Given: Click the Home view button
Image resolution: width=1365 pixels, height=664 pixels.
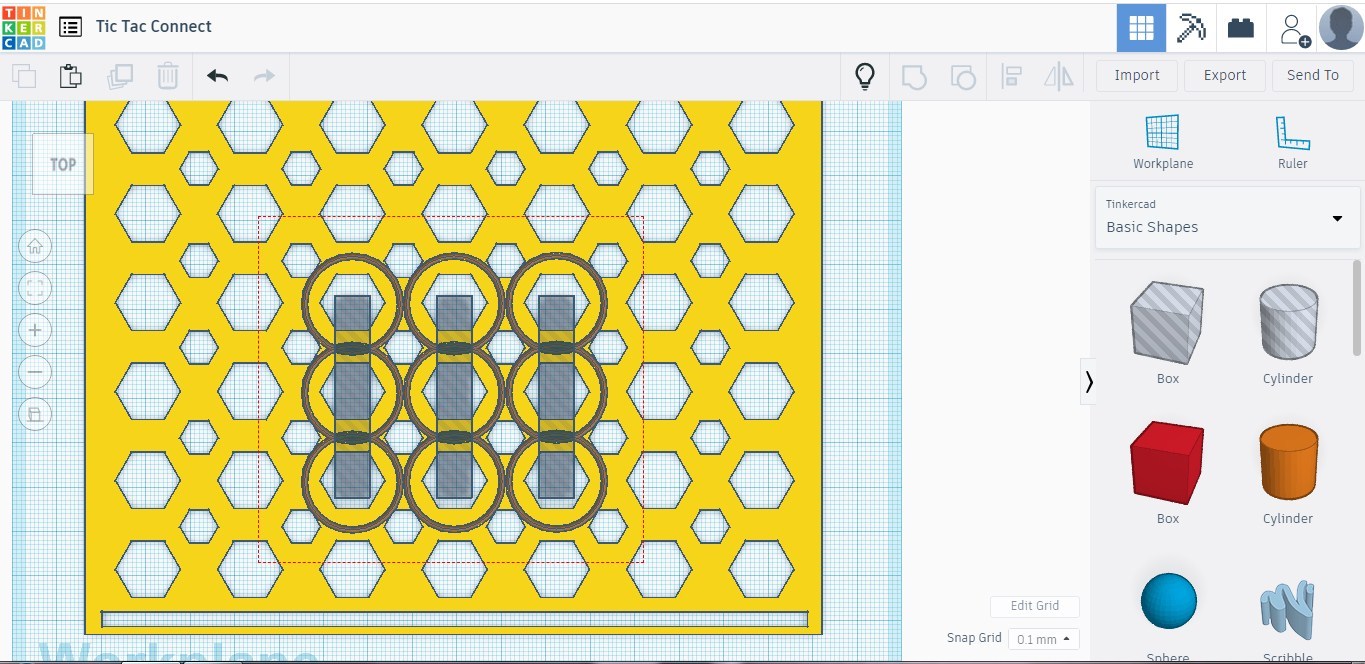Looking at the screenshot, I should 35,246.
